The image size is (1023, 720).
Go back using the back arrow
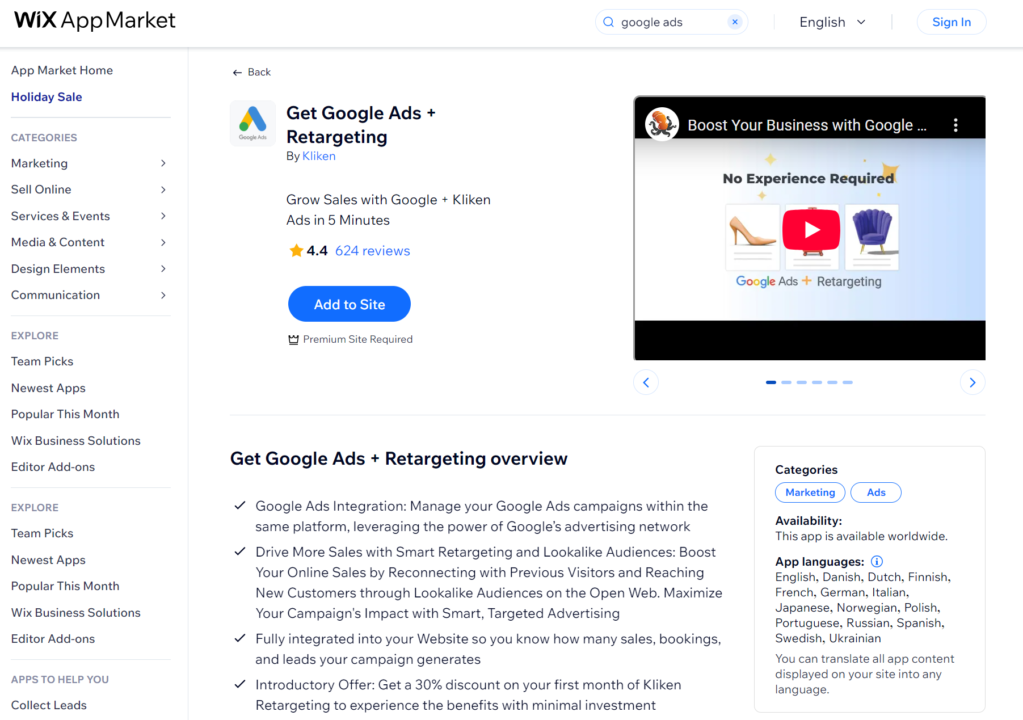click(x=237, y=71)
